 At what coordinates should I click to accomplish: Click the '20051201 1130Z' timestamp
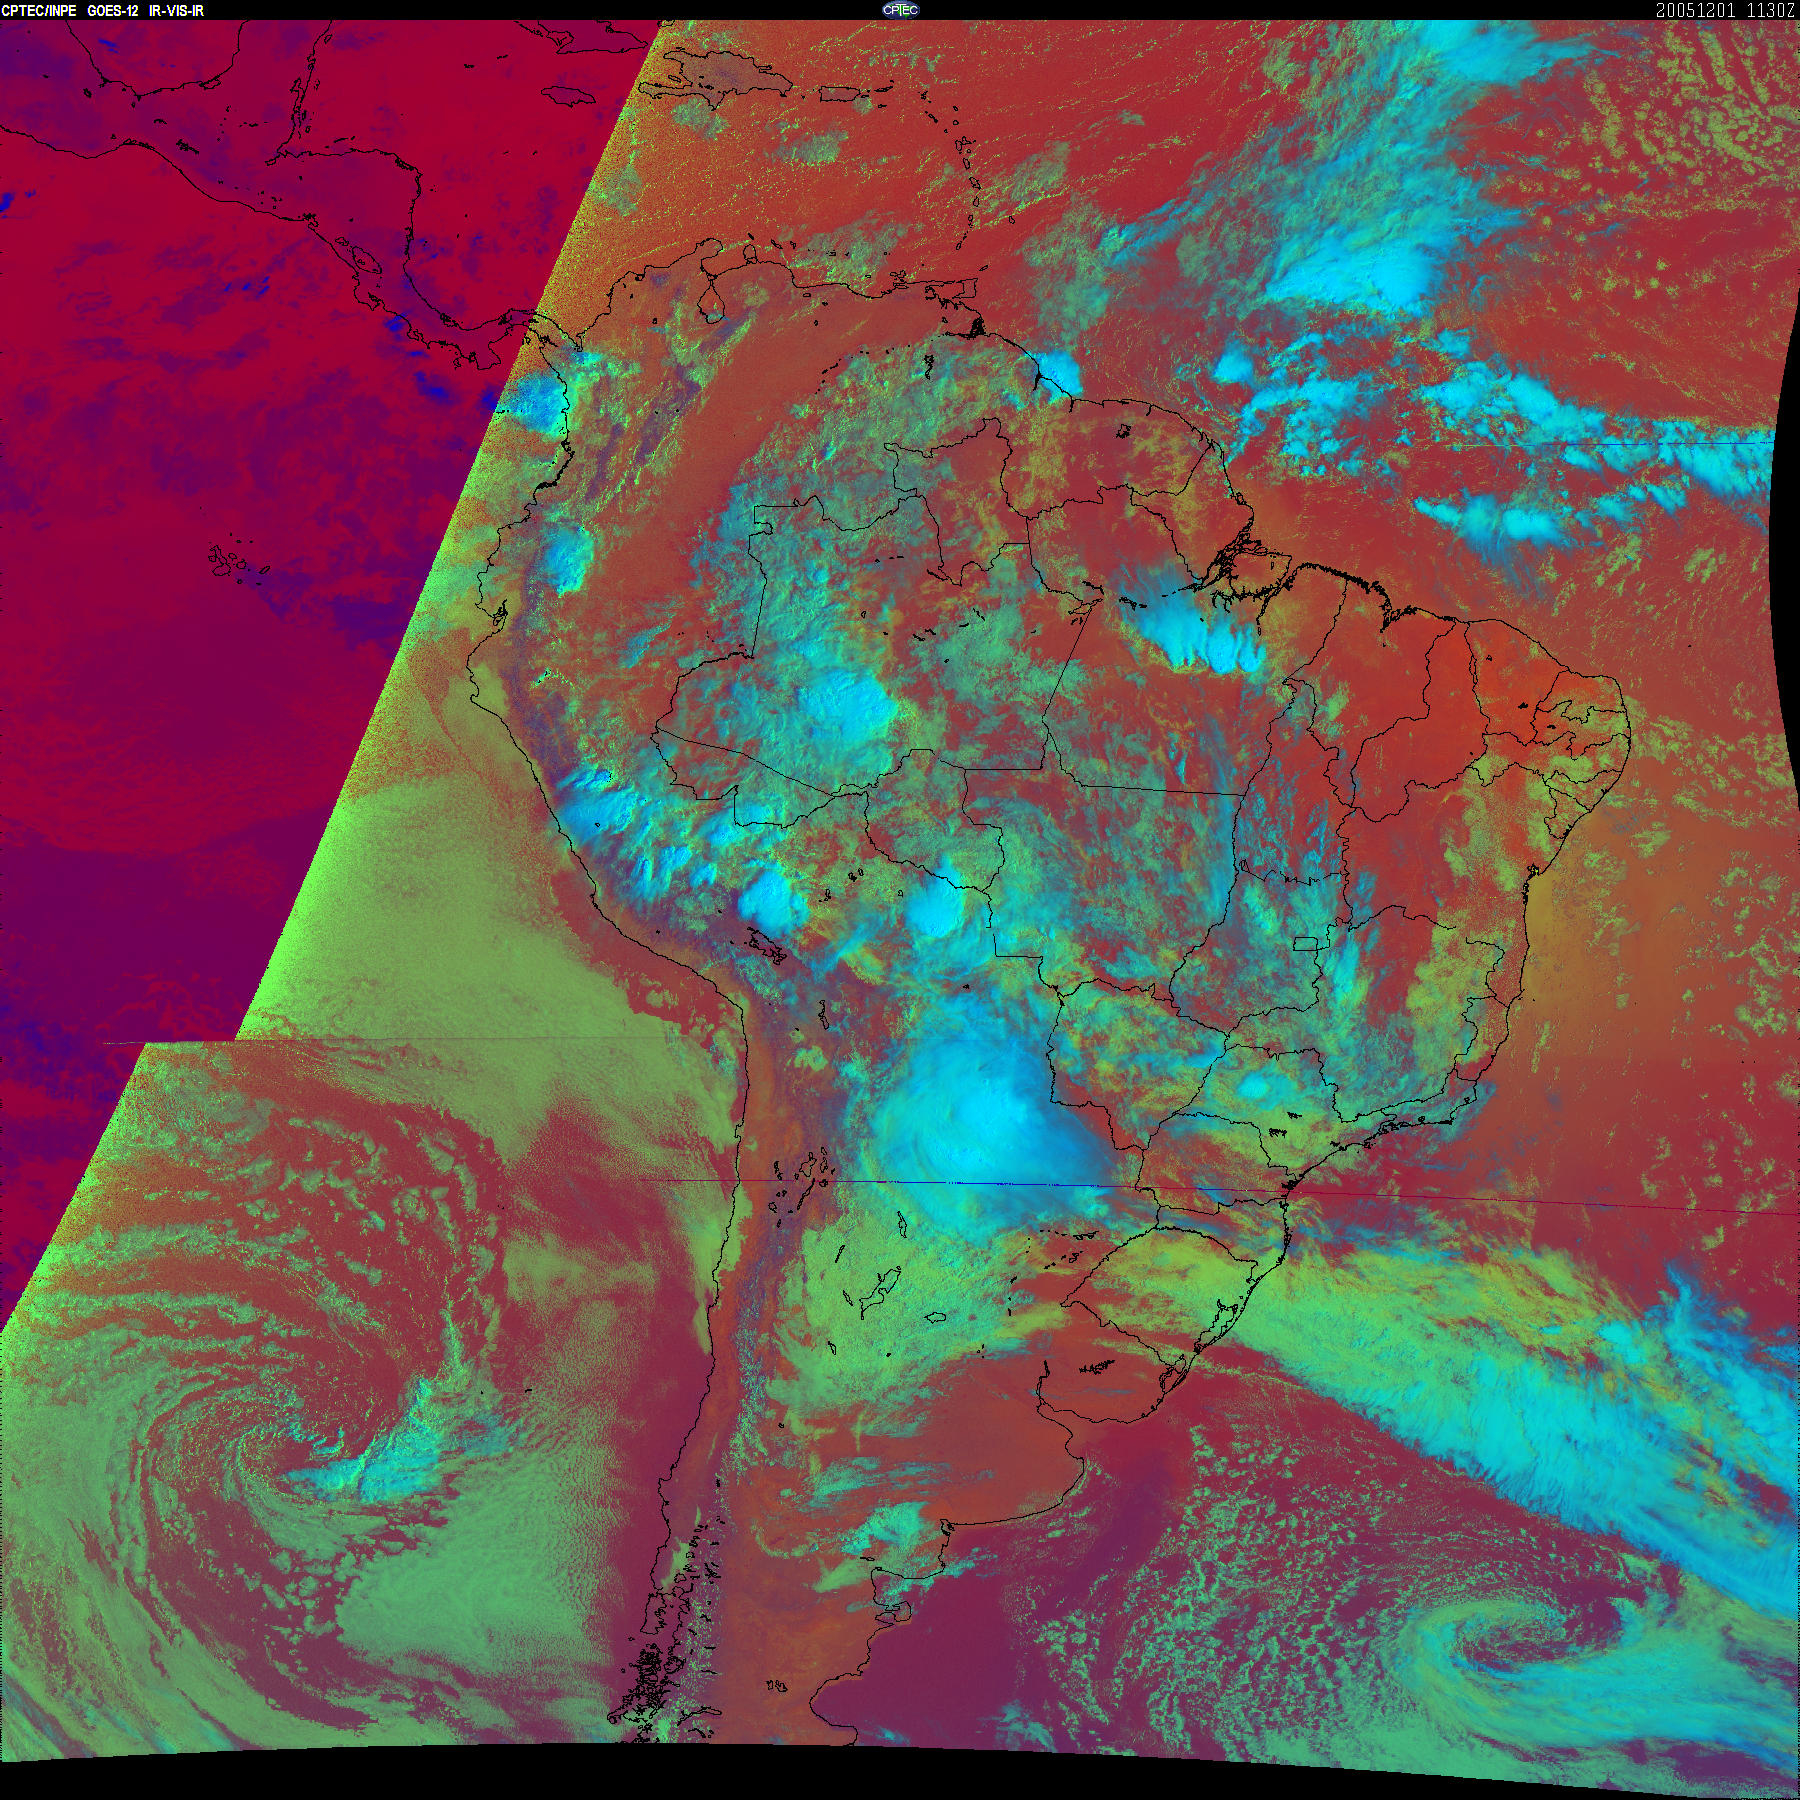[x=1726, y=10]
